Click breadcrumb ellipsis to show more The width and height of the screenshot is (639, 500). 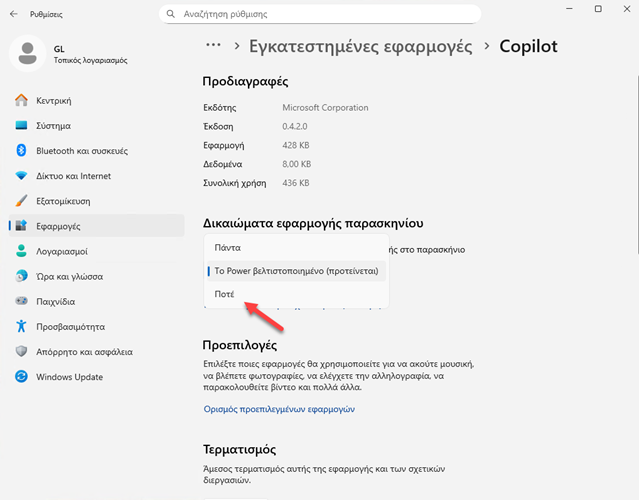click(212, 46)
